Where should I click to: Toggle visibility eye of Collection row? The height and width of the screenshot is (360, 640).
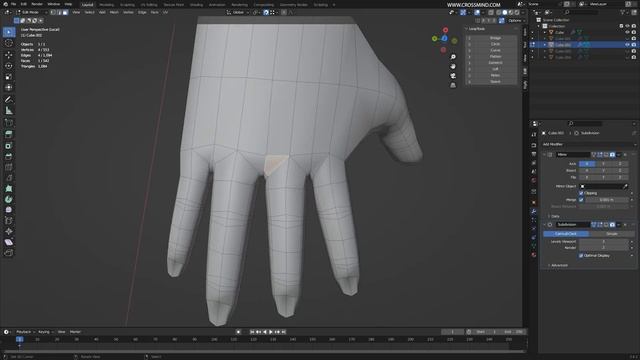point(627,26)
